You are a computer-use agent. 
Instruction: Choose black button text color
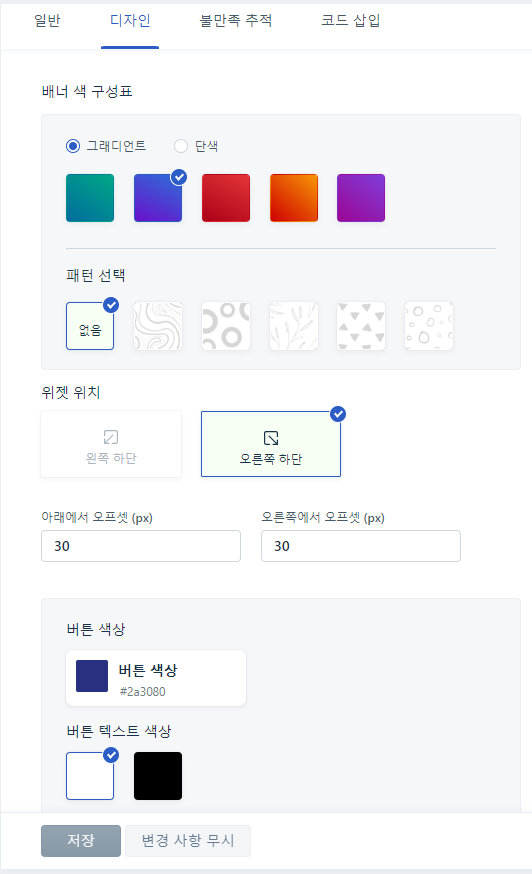pos(158,776)
